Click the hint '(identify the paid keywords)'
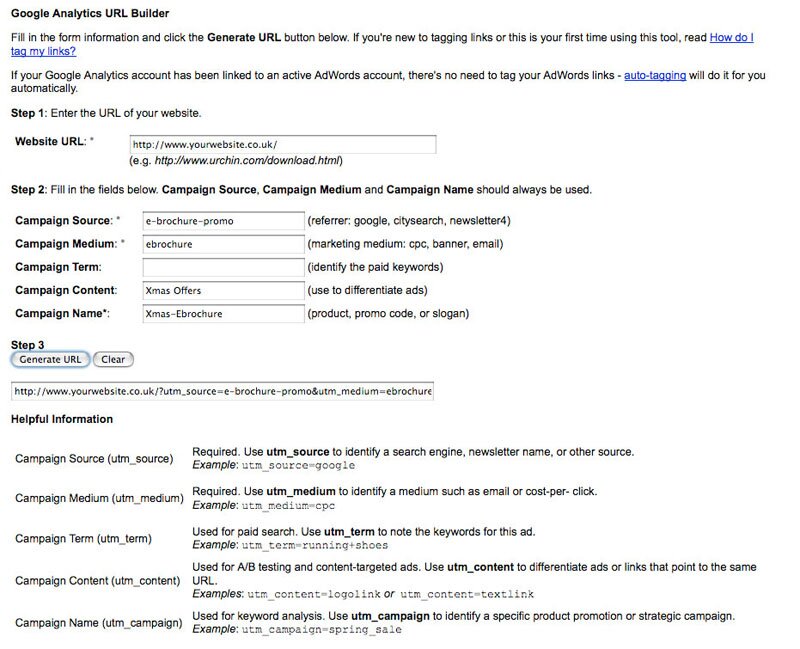Viewport: 800px width, 649px height. click(375, 267)
